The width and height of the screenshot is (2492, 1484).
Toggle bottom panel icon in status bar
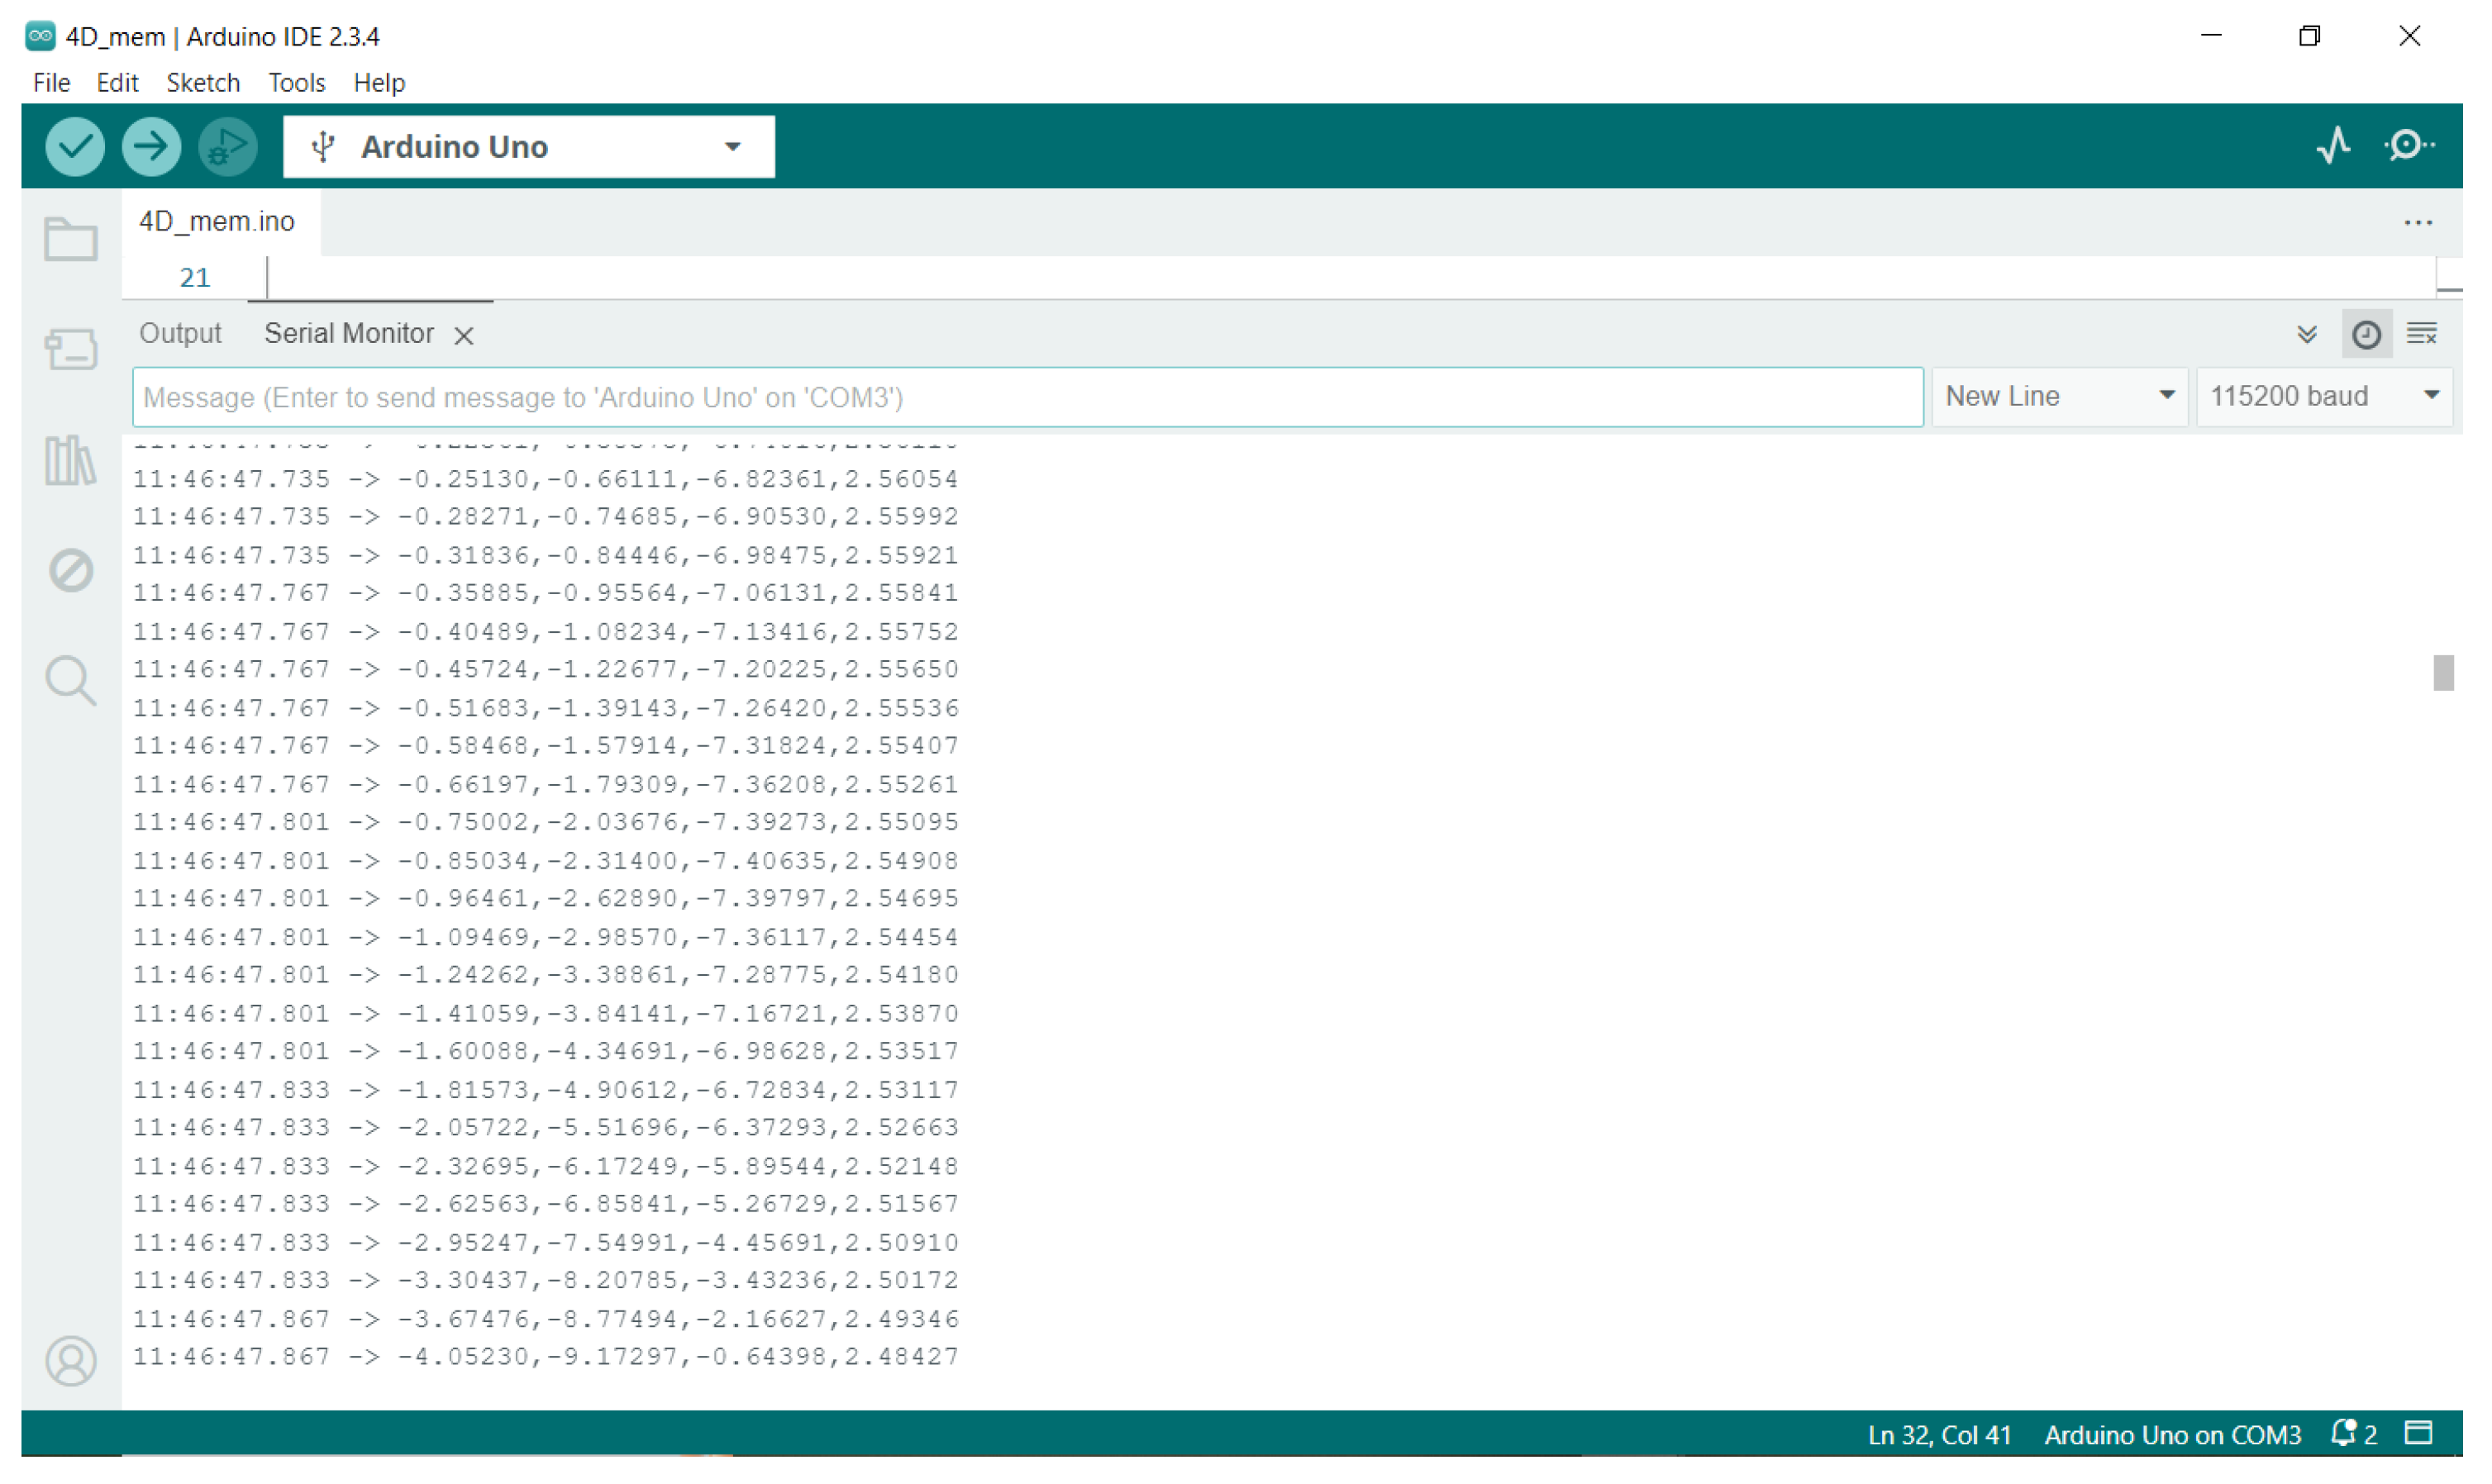click(2419, 1434)
